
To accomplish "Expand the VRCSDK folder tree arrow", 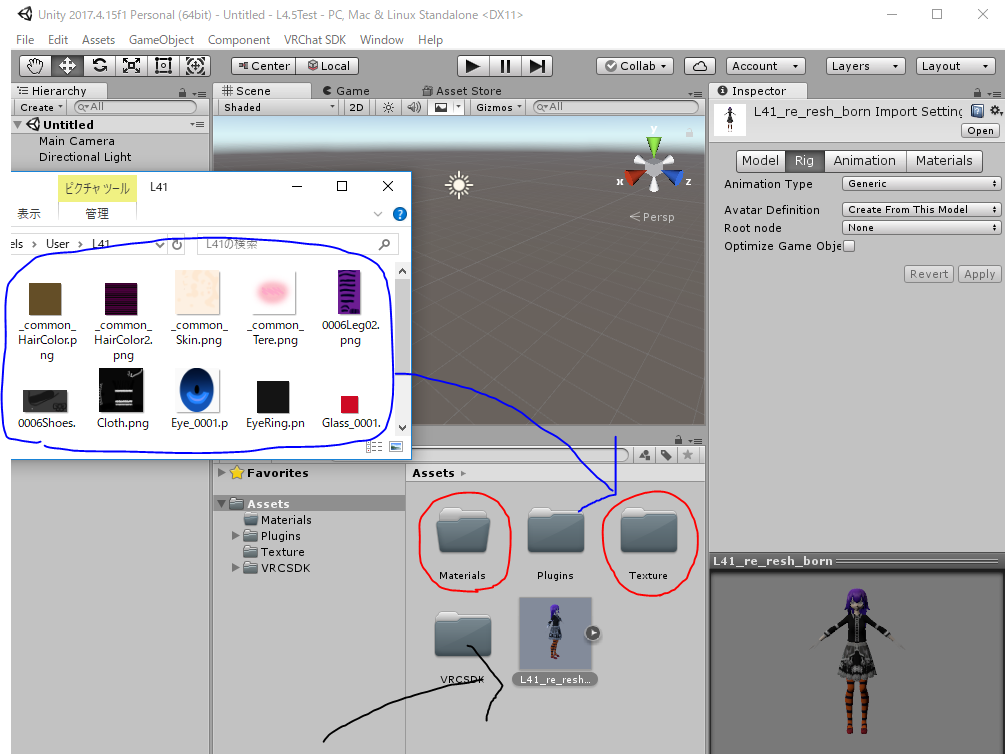I will (x=235, y=567).
